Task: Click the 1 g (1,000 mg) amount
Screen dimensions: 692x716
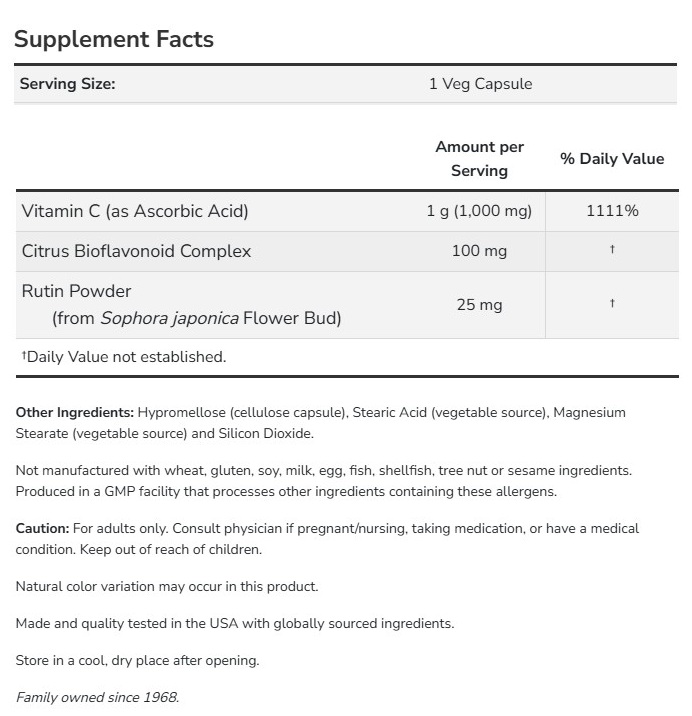Action: 480,211
